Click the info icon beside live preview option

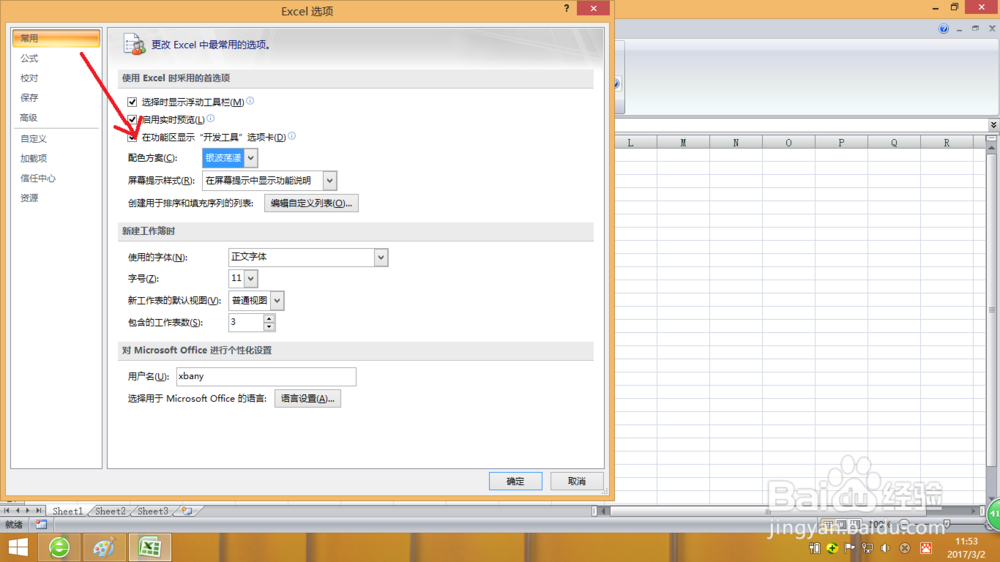210,118
